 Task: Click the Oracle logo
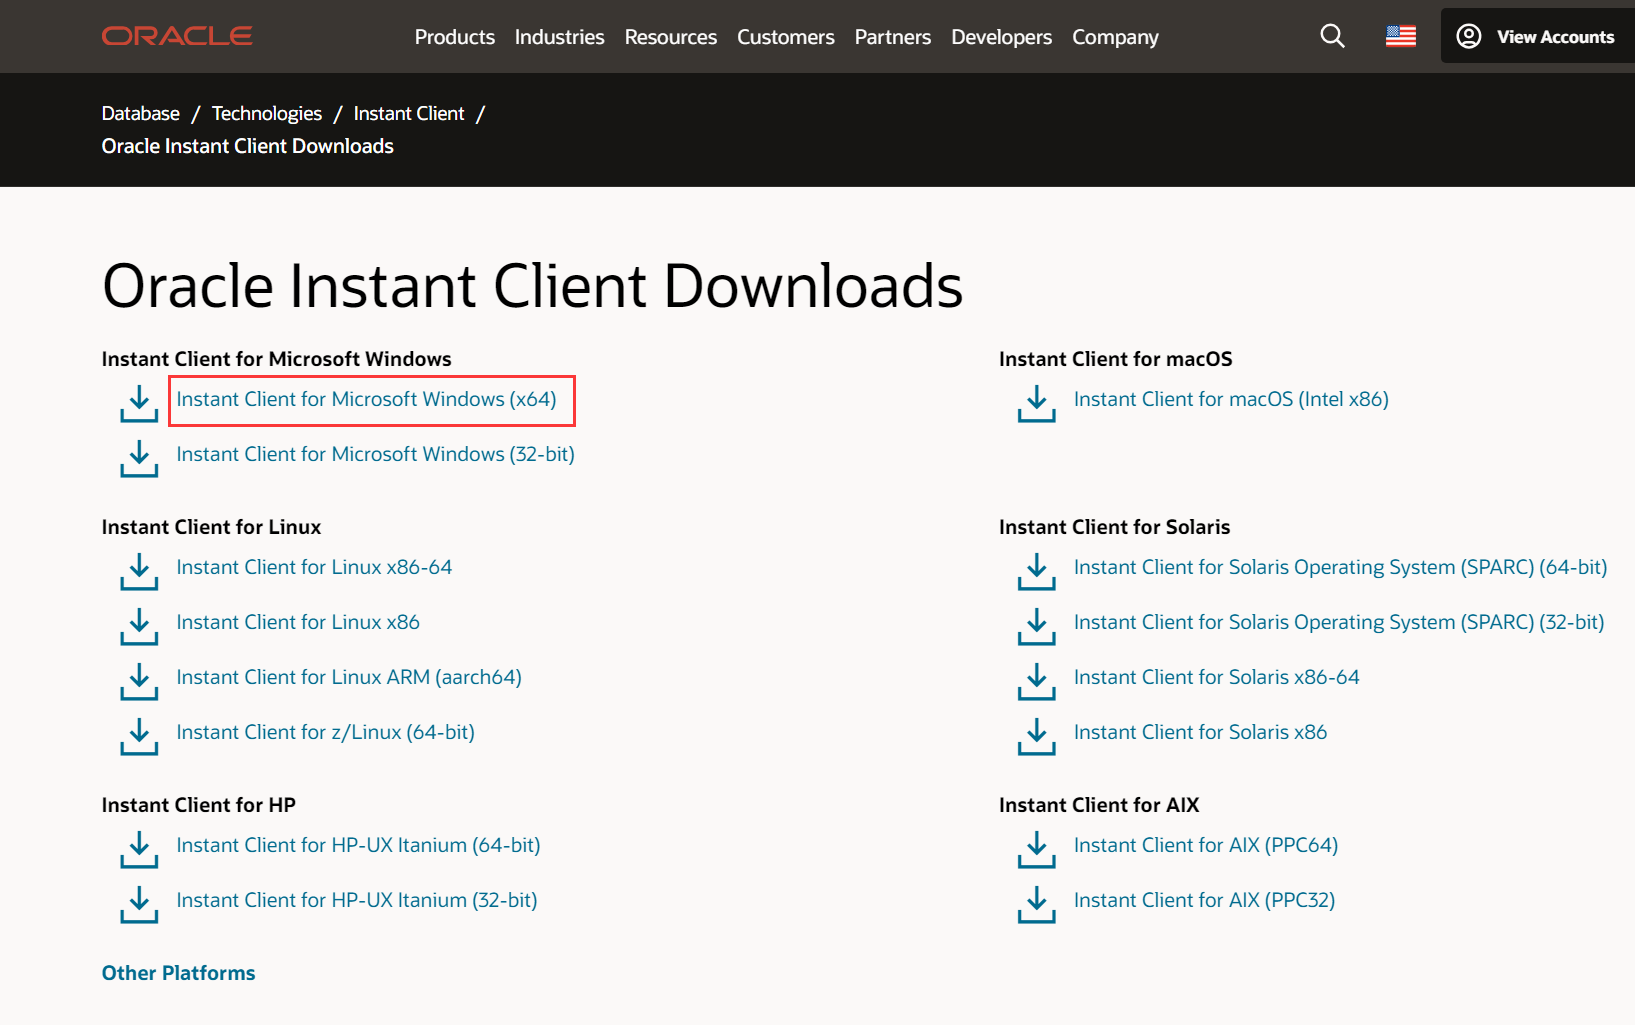pos(177,36)
